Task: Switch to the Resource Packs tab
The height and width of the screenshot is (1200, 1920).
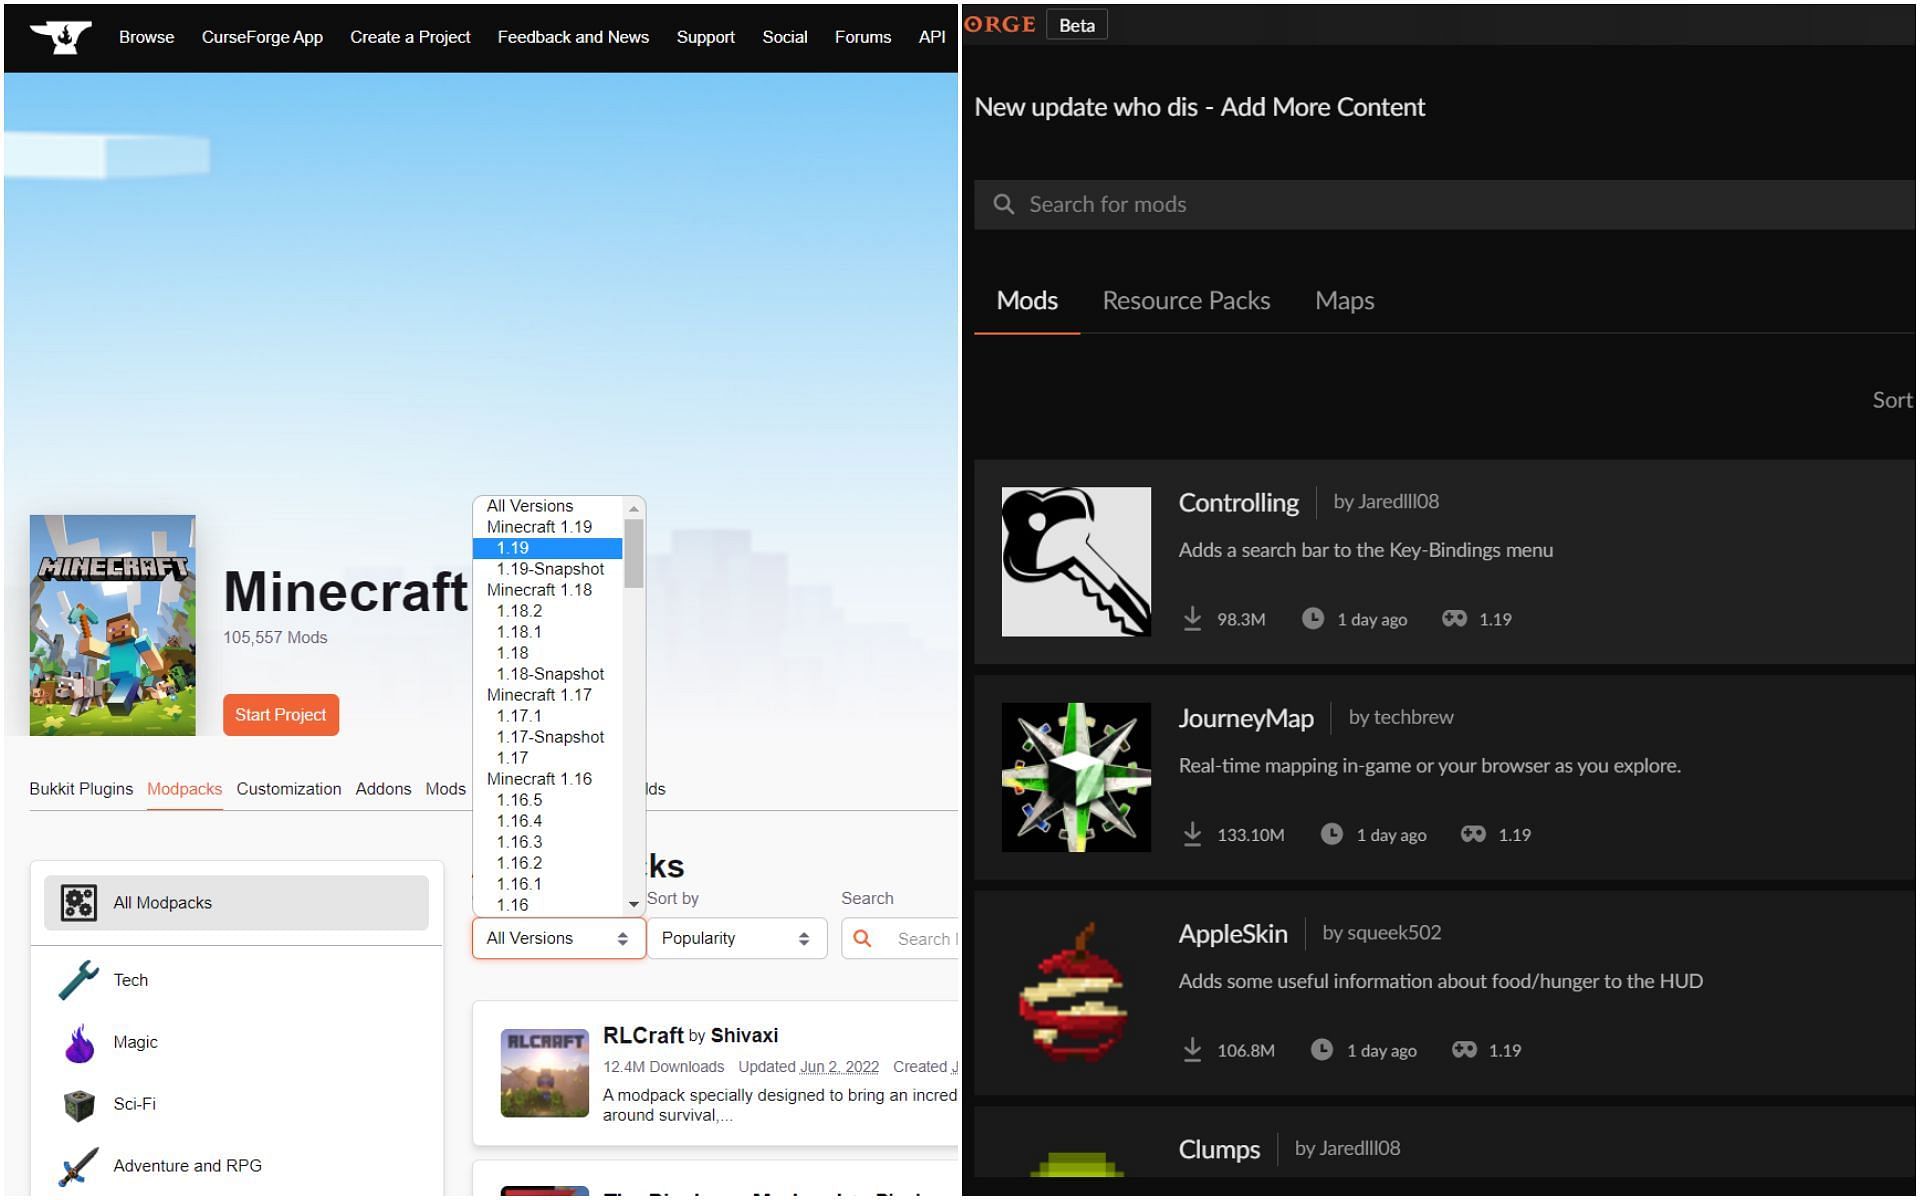Action: point(1186,300)
